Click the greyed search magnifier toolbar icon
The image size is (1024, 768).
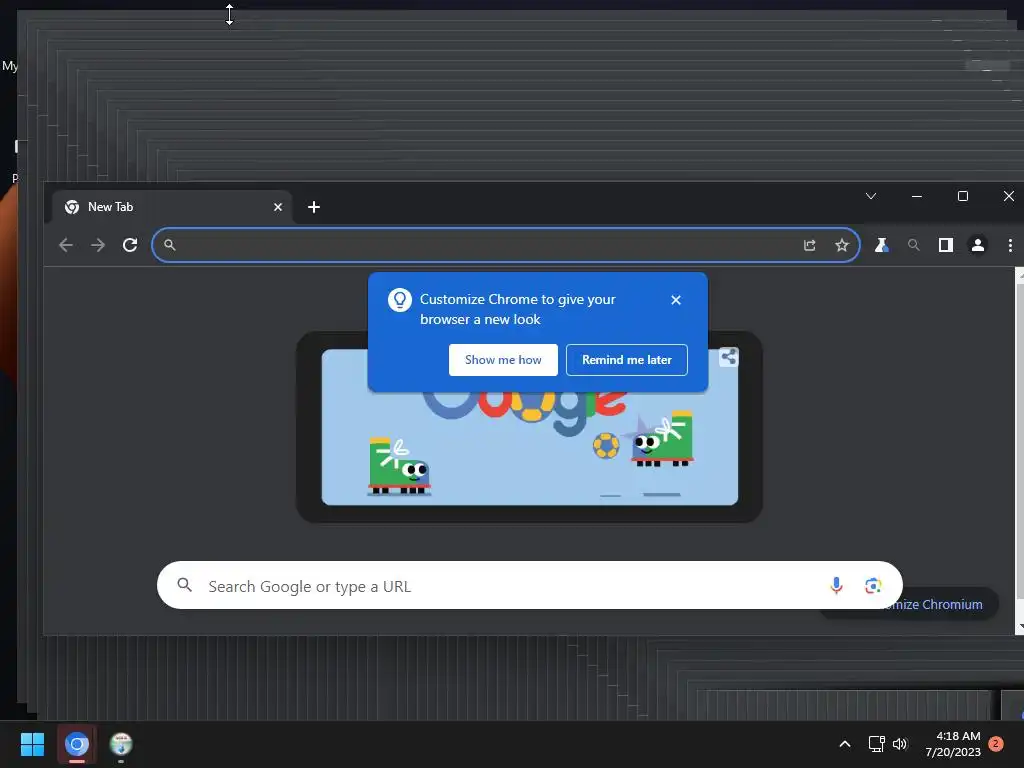914,245
